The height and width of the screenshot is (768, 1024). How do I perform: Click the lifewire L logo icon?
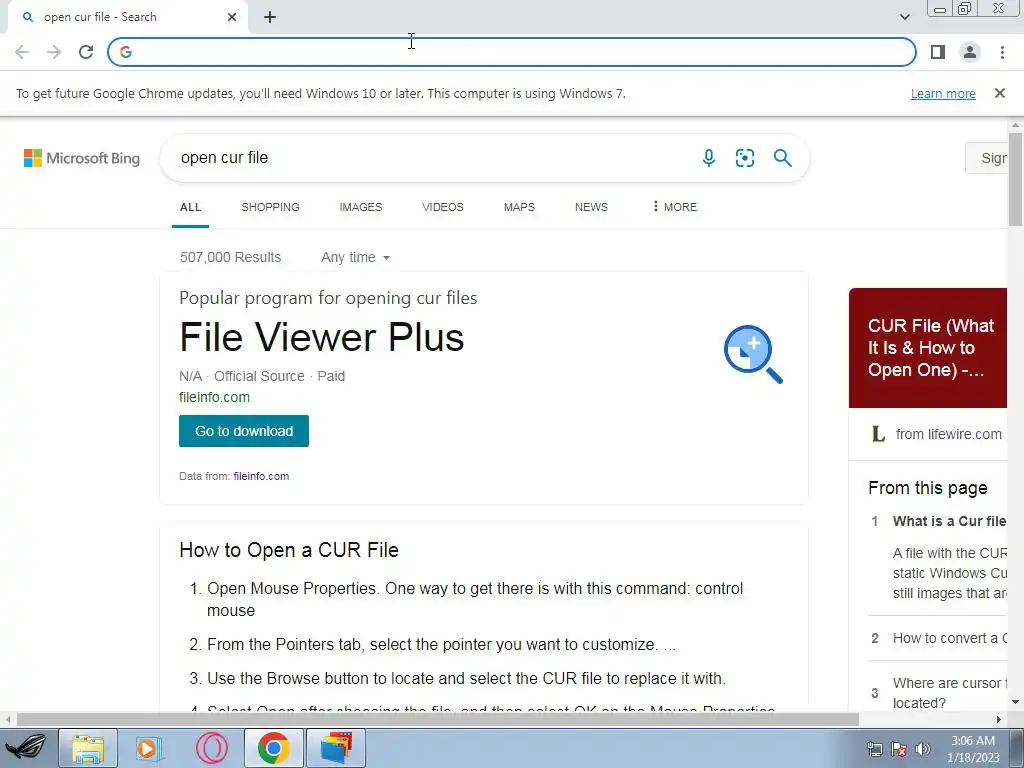coord(878,434)
